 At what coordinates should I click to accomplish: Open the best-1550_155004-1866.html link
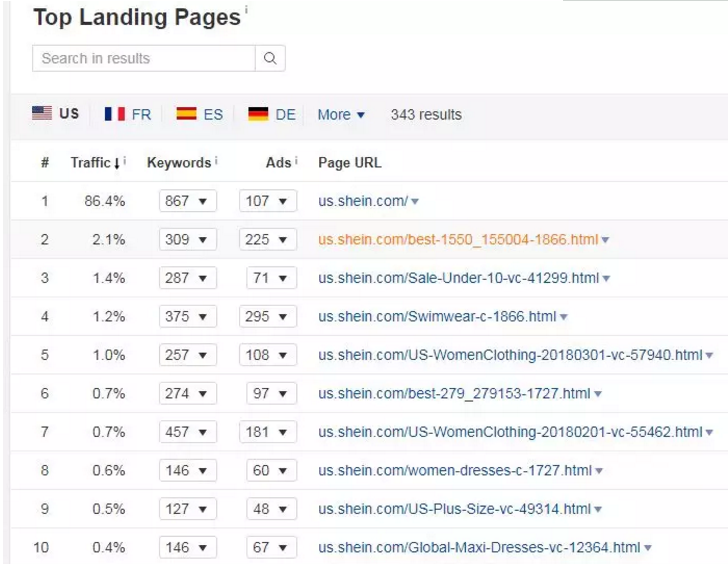point(458,240)
